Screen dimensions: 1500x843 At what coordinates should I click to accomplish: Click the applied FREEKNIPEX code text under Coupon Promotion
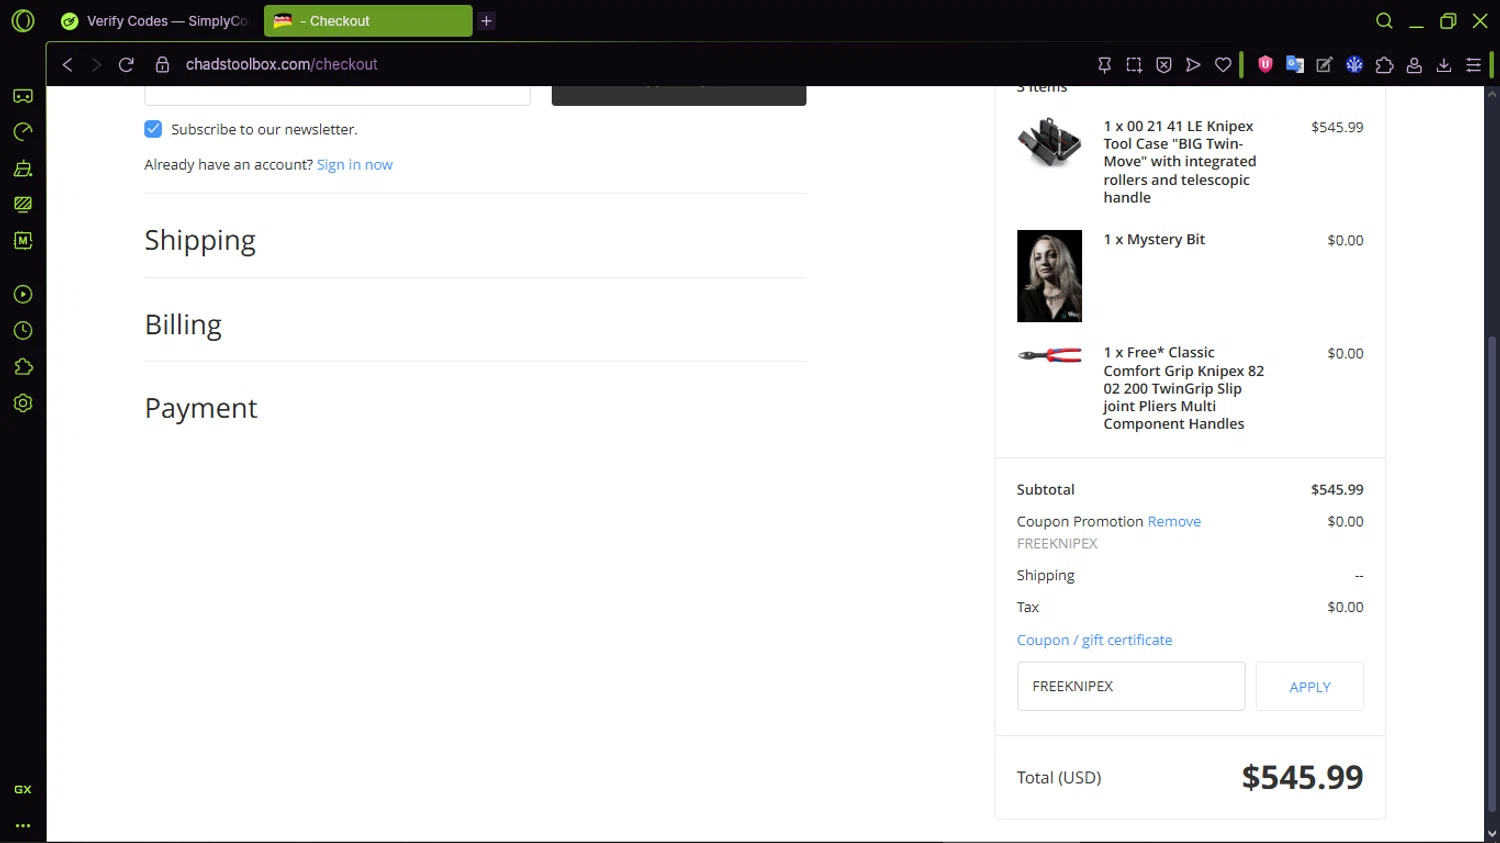pyautogui.click(x=1057, y=544)
